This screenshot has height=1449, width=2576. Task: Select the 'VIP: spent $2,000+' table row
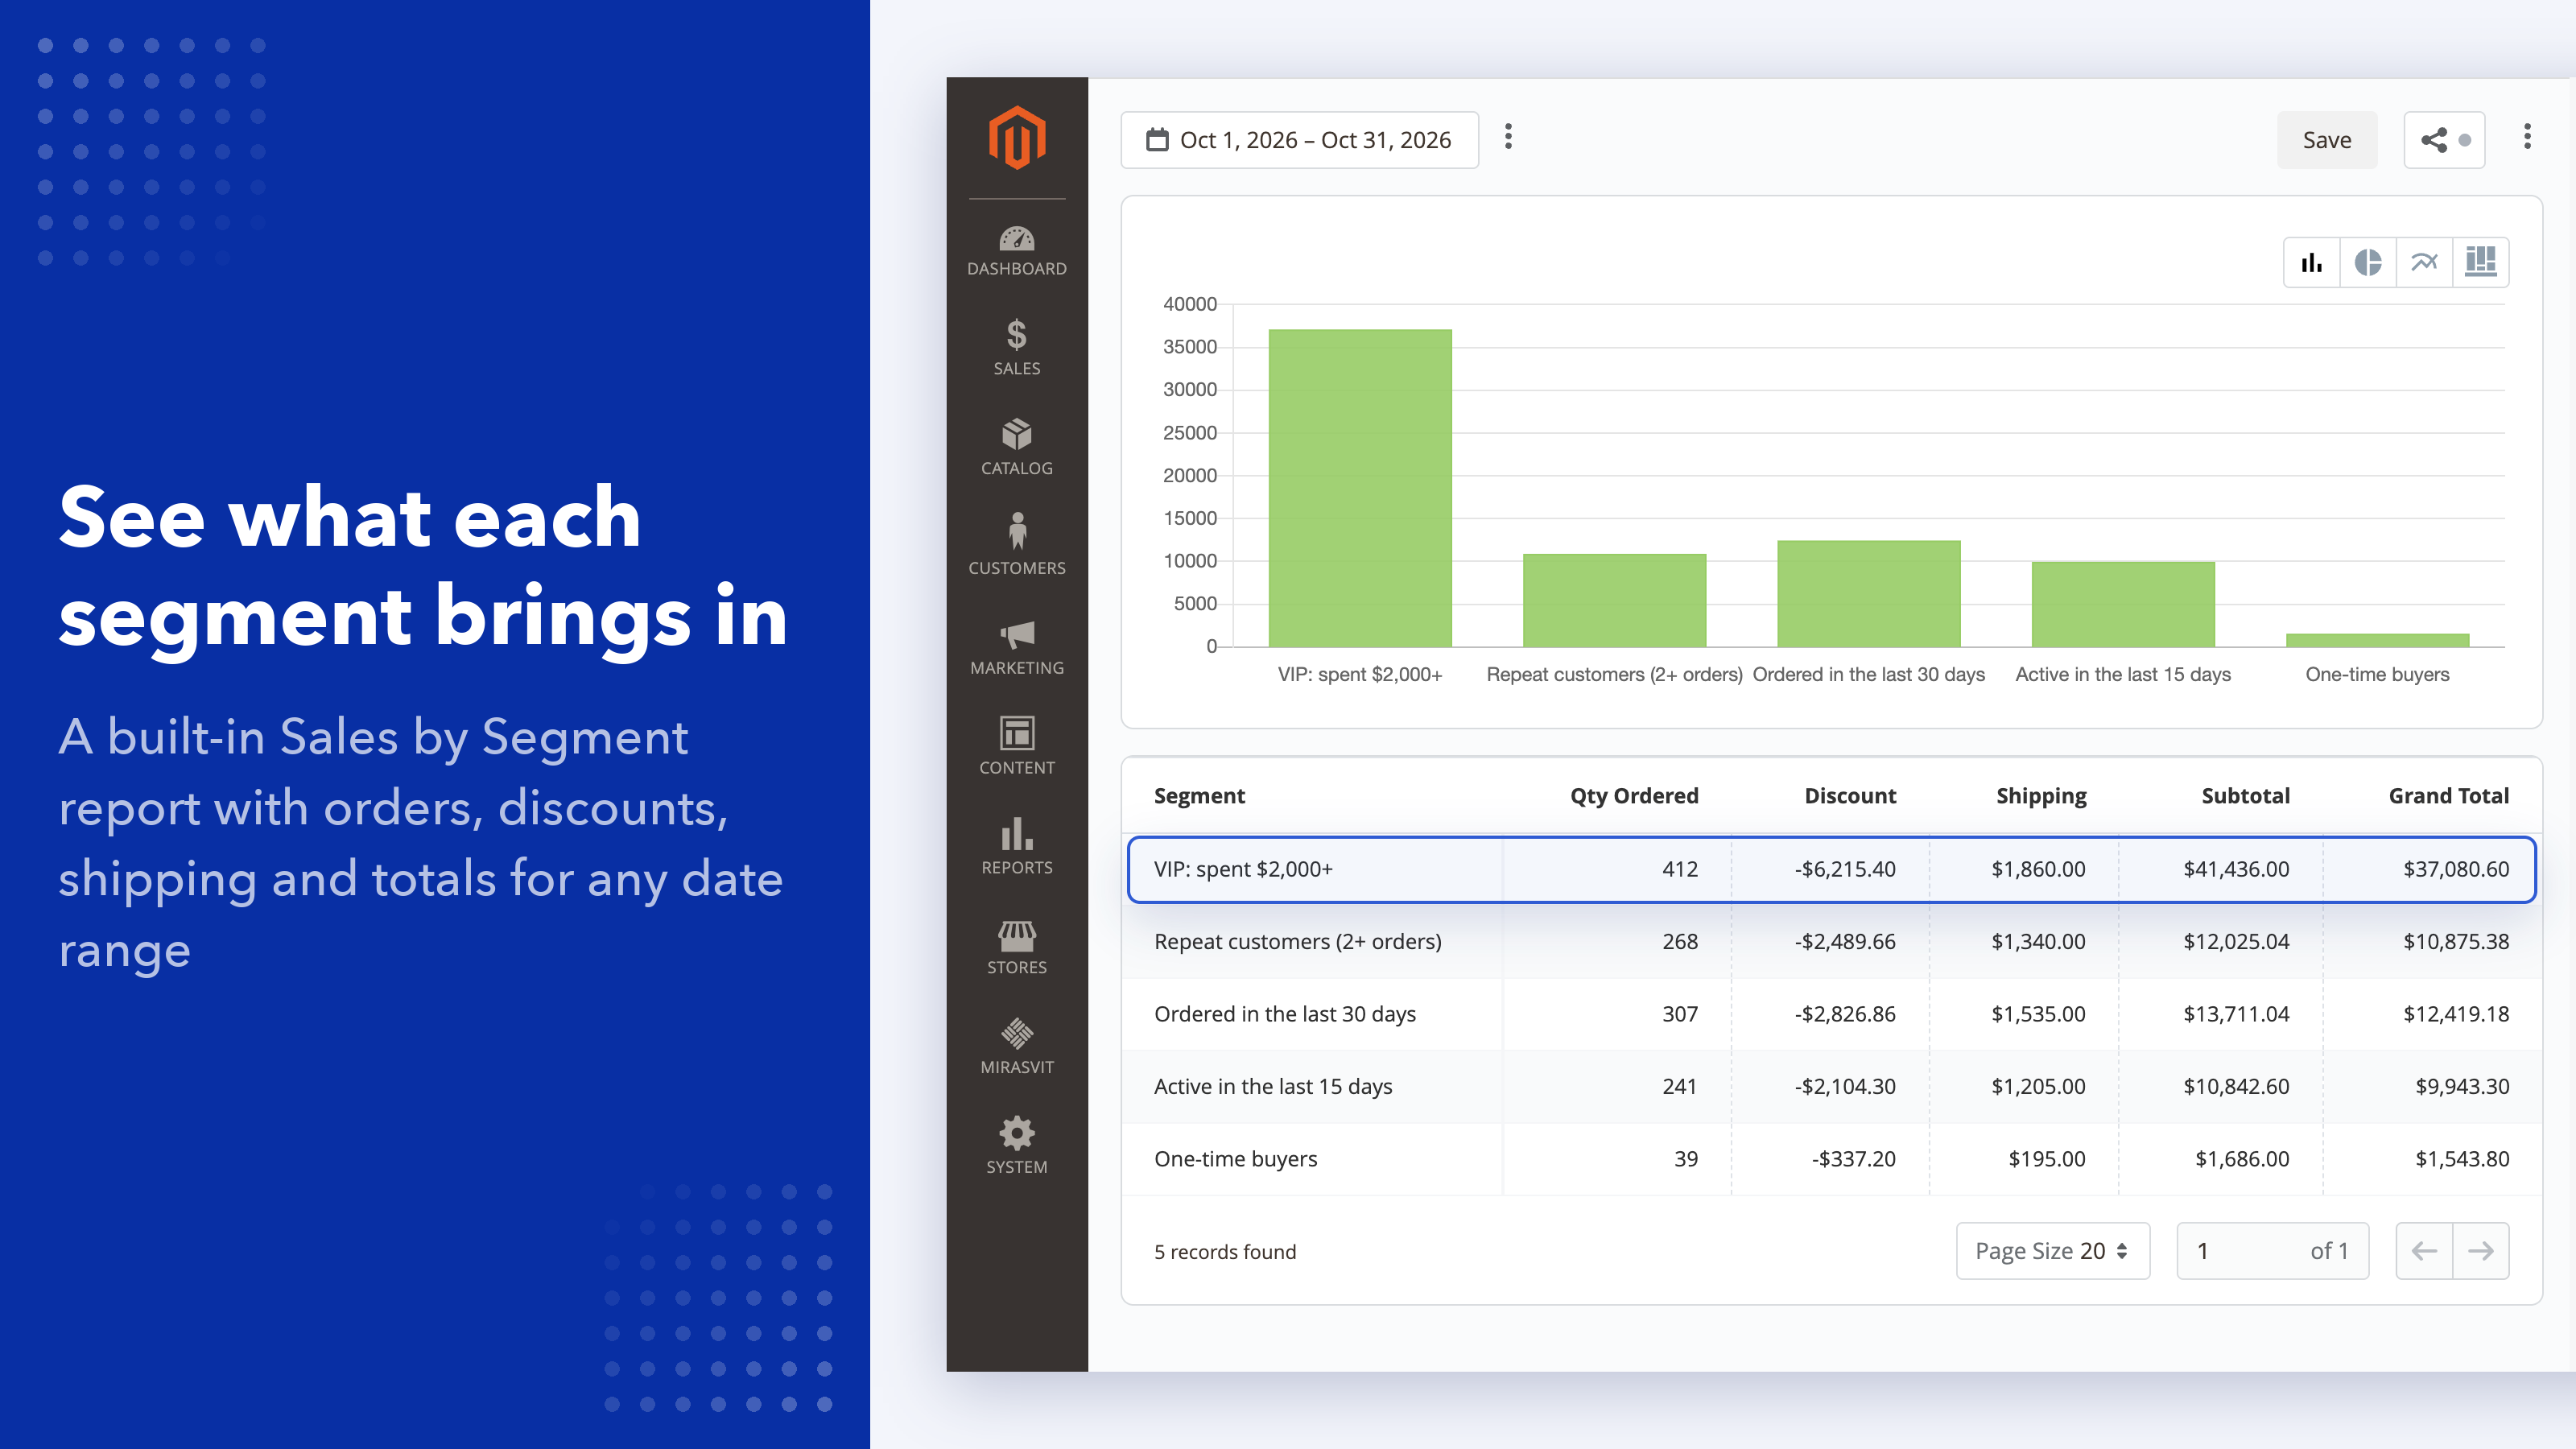[x=1831, y=869]
